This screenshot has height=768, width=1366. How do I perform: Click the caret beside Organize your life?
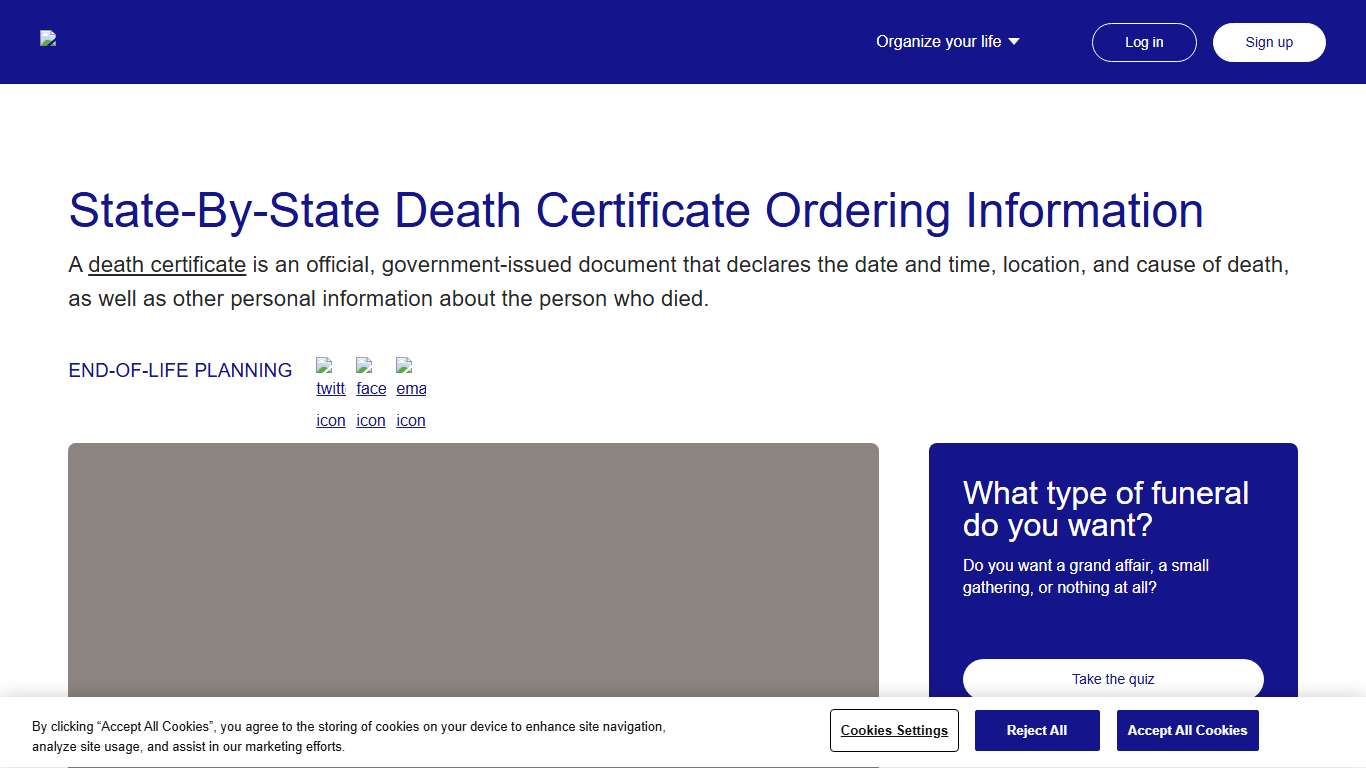click(x=1013, y=41)
